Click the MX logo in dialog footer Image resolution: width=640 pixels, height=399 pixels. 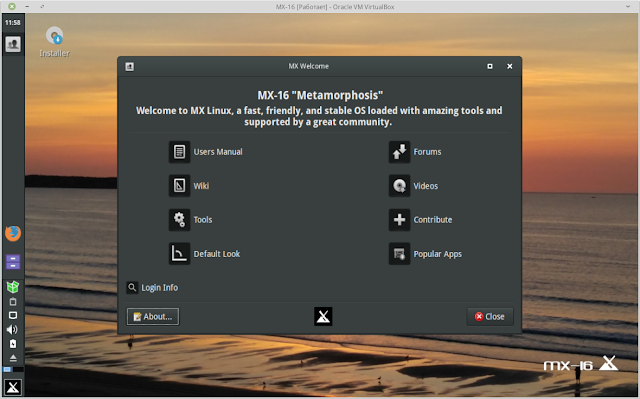tap(323, 316)
